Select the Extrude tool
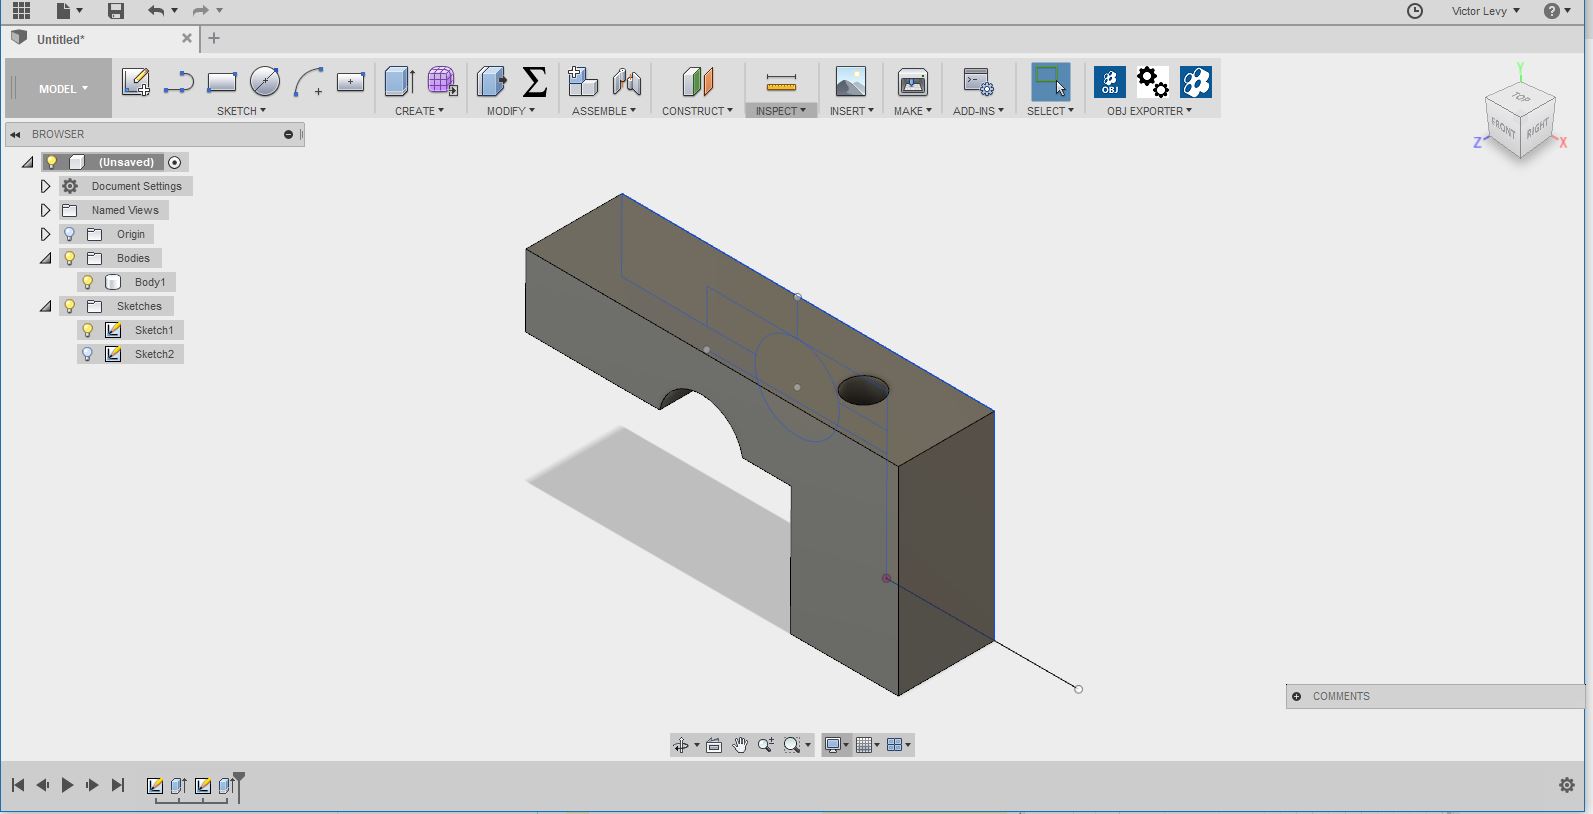Image resolution: width=1593 pixels, height=814 pixels. click(399, 82)
